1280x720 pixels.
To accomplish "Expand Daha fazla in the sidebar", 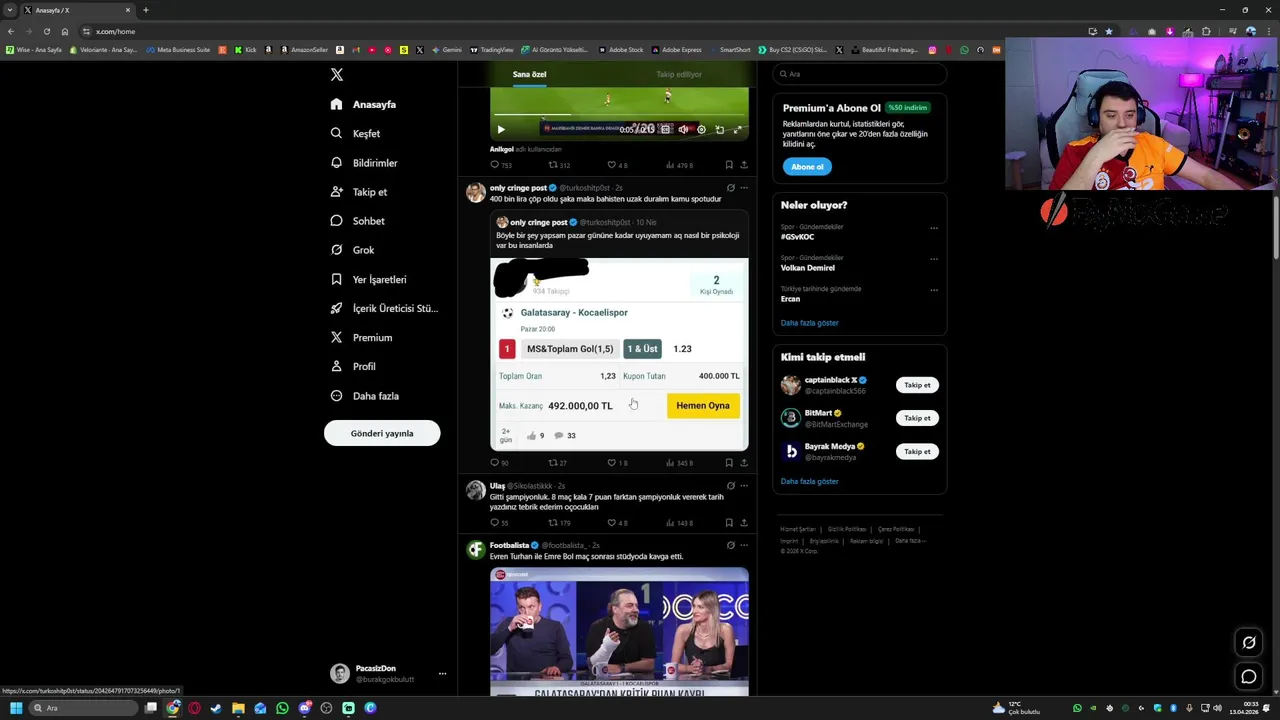I will [365, 396].
